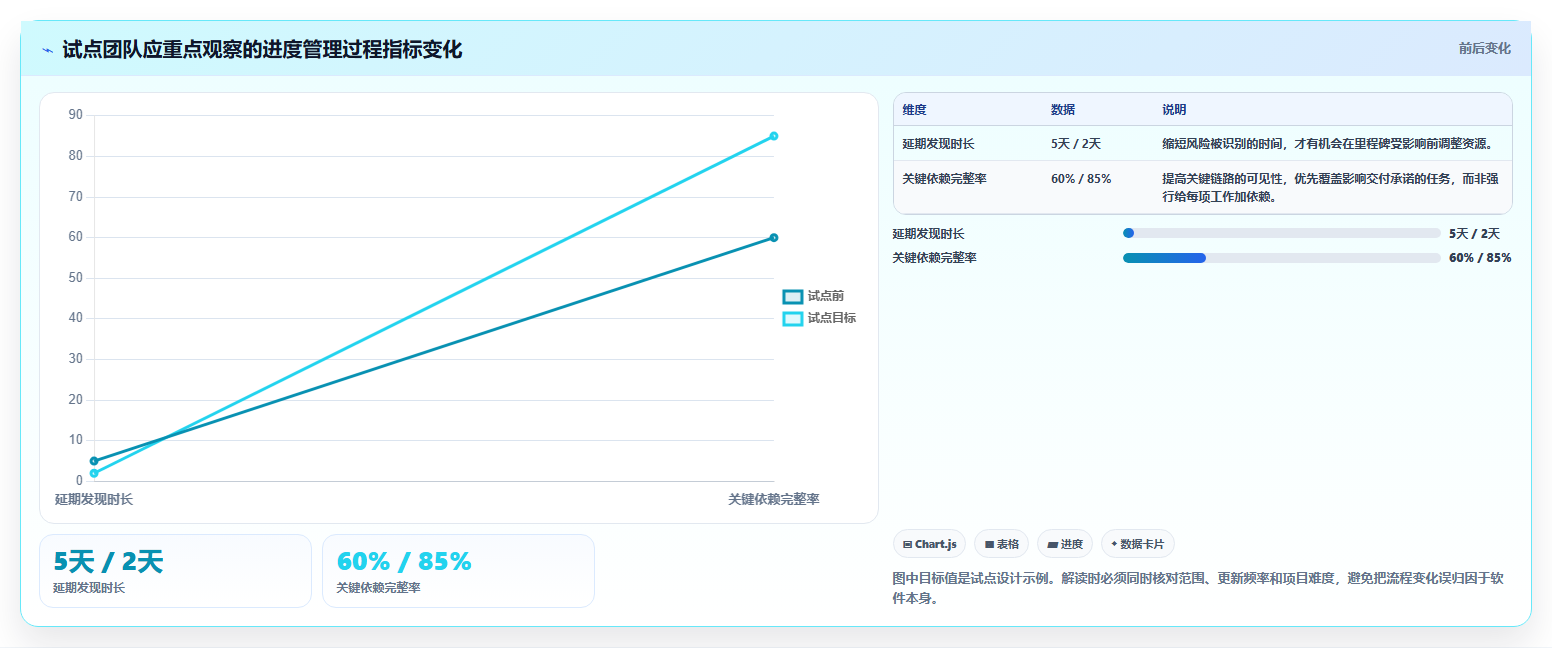1552x648 pixels.
Task: Click the 60% / 85% progress value label
Action: [1480, 258]
